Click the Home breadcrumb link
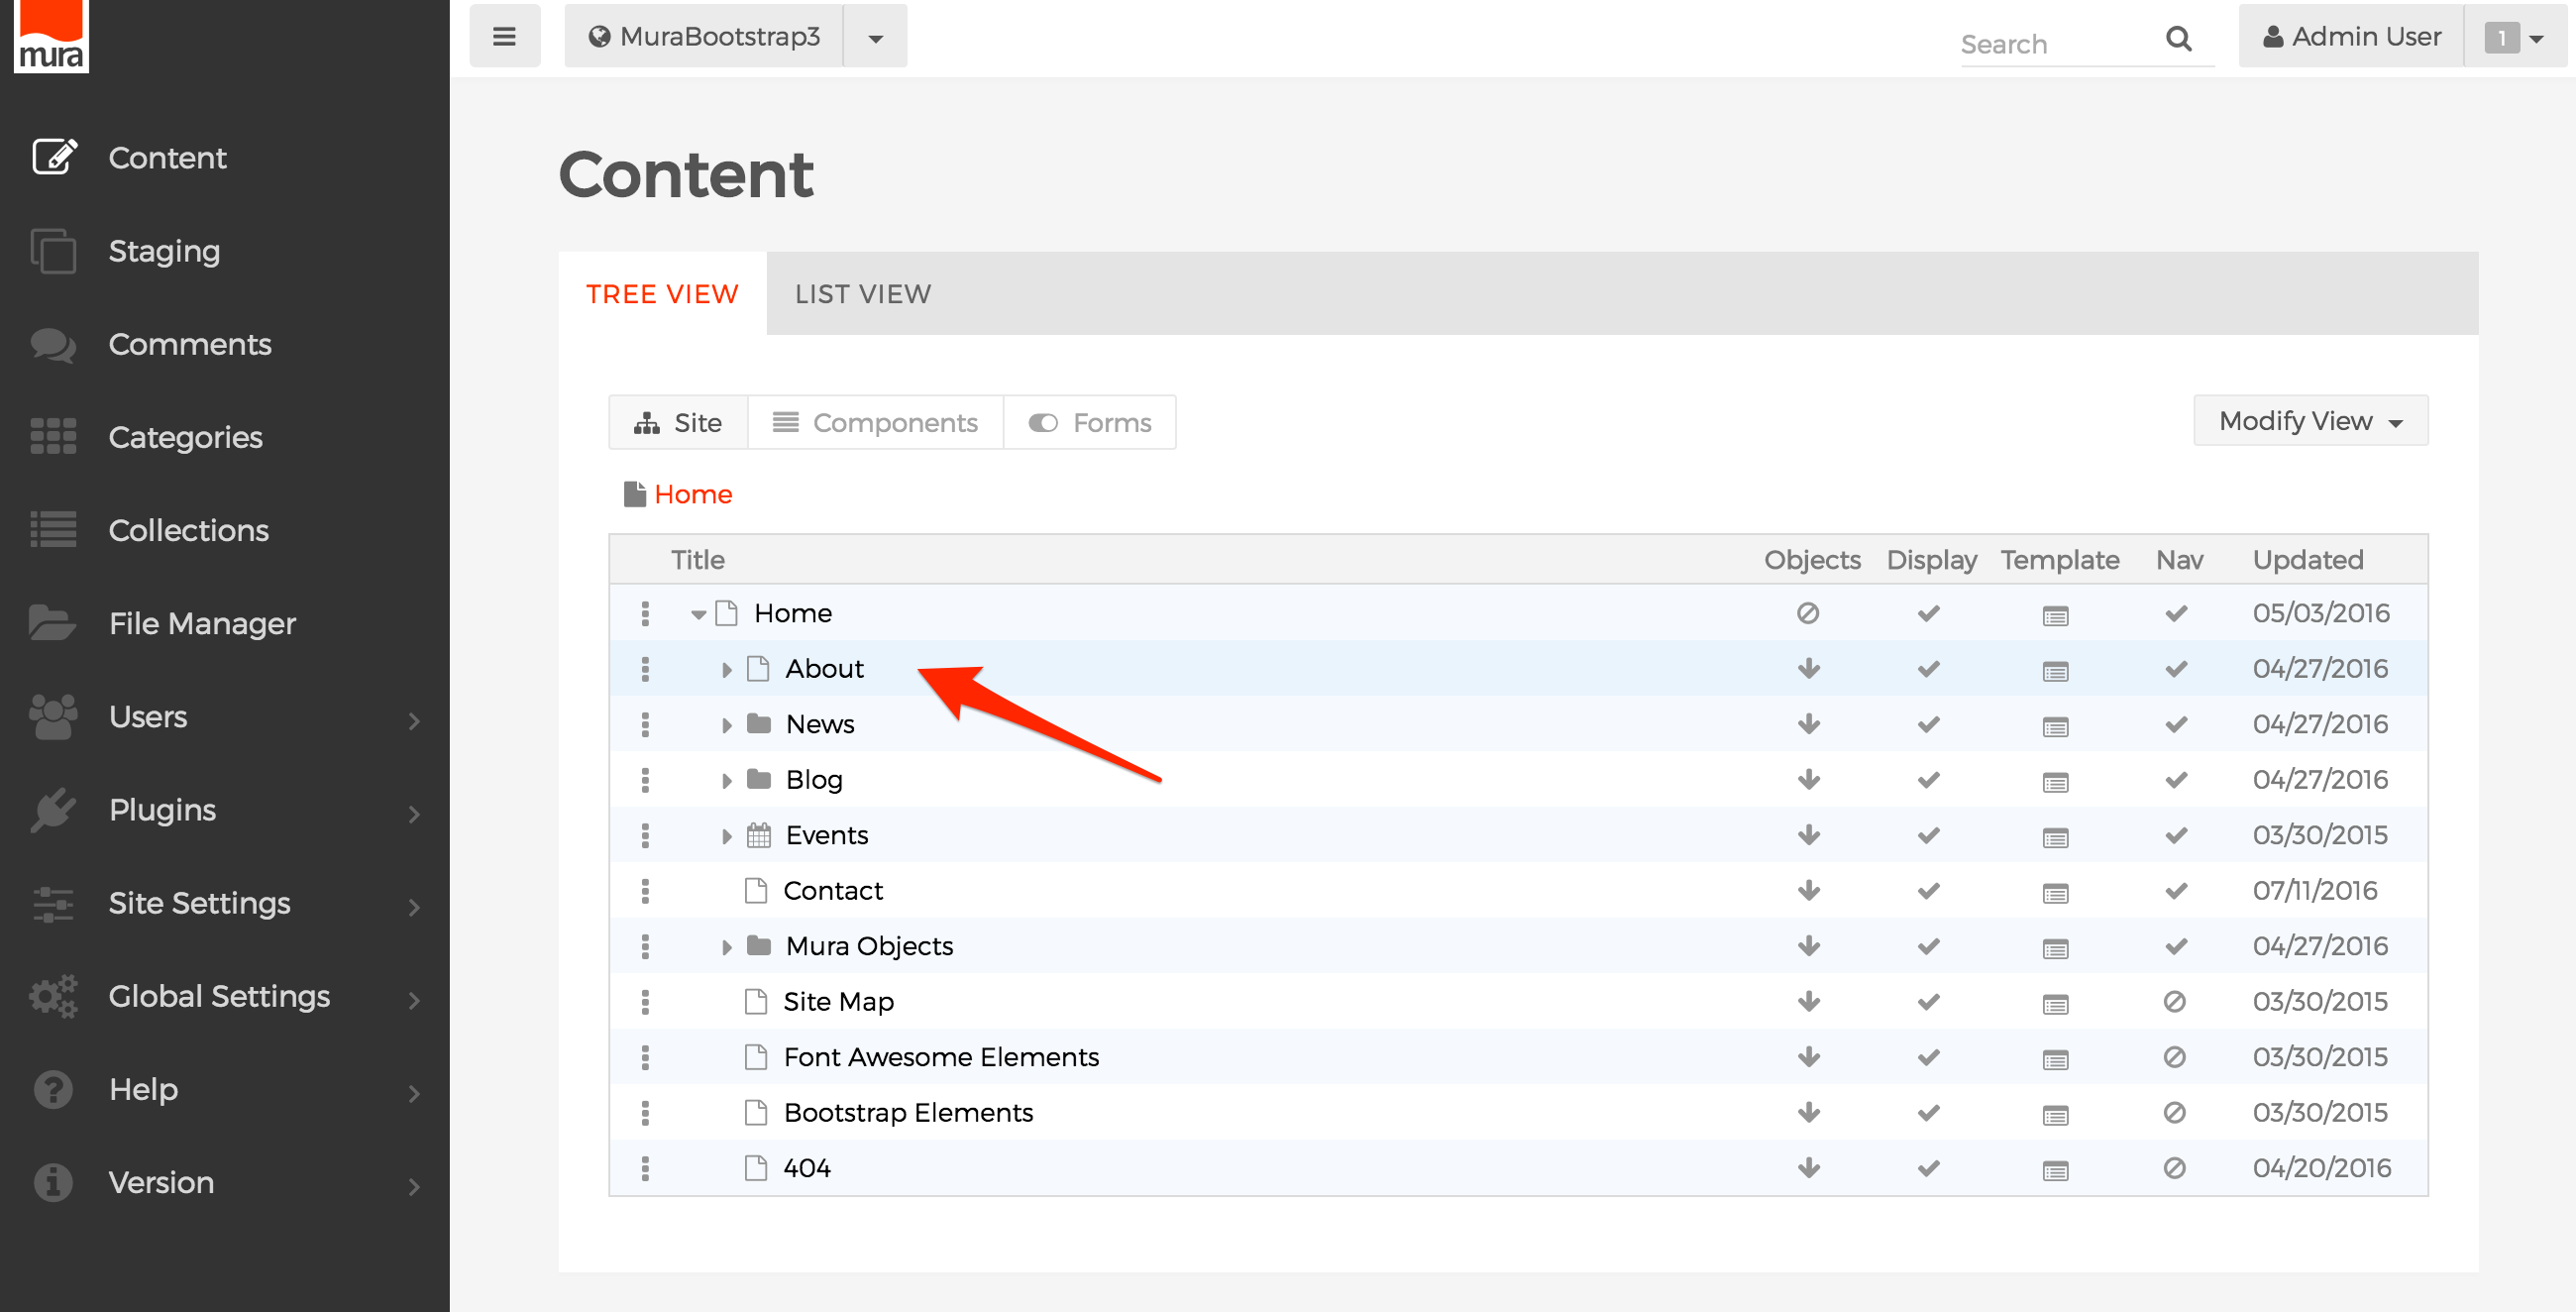2576x1312 pixels. pos(696,492)
